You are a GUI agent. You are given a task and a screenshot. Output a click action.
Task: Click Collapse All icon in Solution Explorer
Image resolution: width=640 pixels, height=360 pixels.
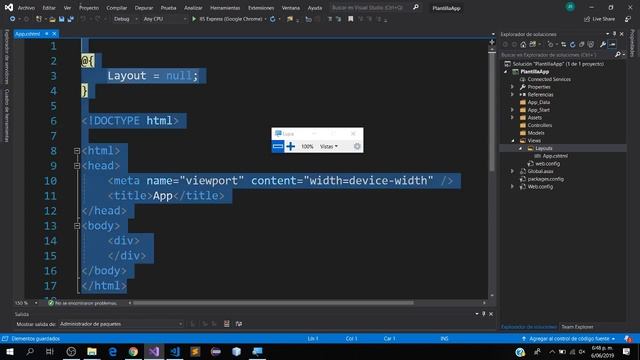coord(582,44)
